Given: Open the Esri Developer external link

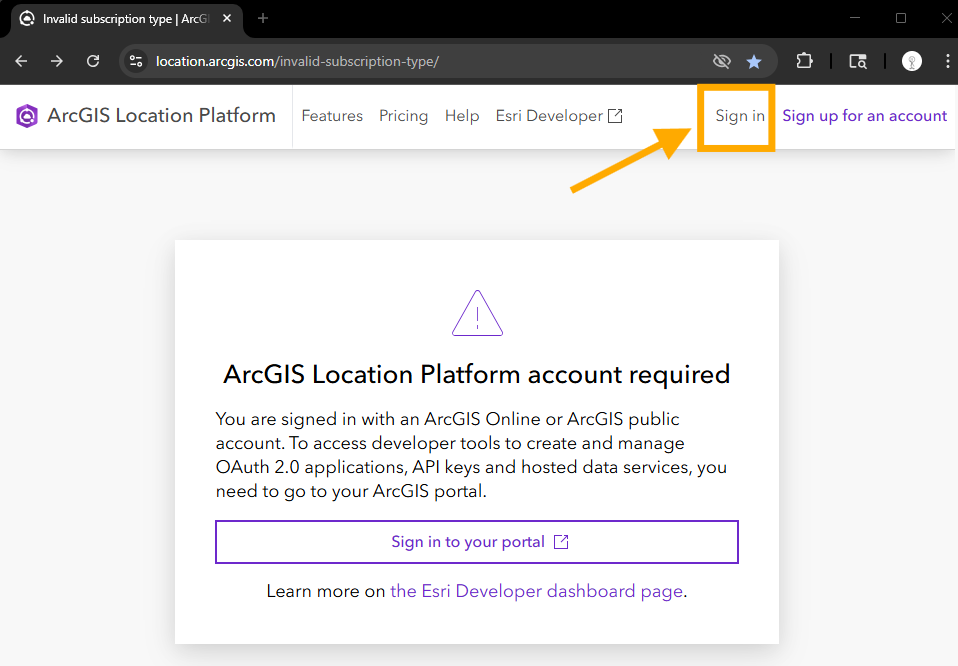Looking at the screenshot, I should 559,115.
